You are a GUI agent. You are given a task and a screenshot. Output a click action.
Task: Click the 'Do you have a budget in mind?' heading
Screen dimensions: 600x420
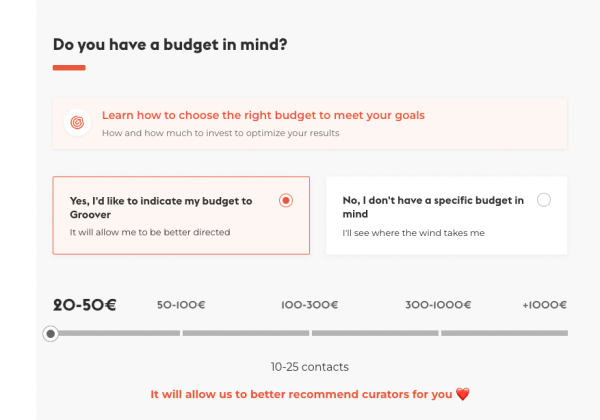pos(169,44)
